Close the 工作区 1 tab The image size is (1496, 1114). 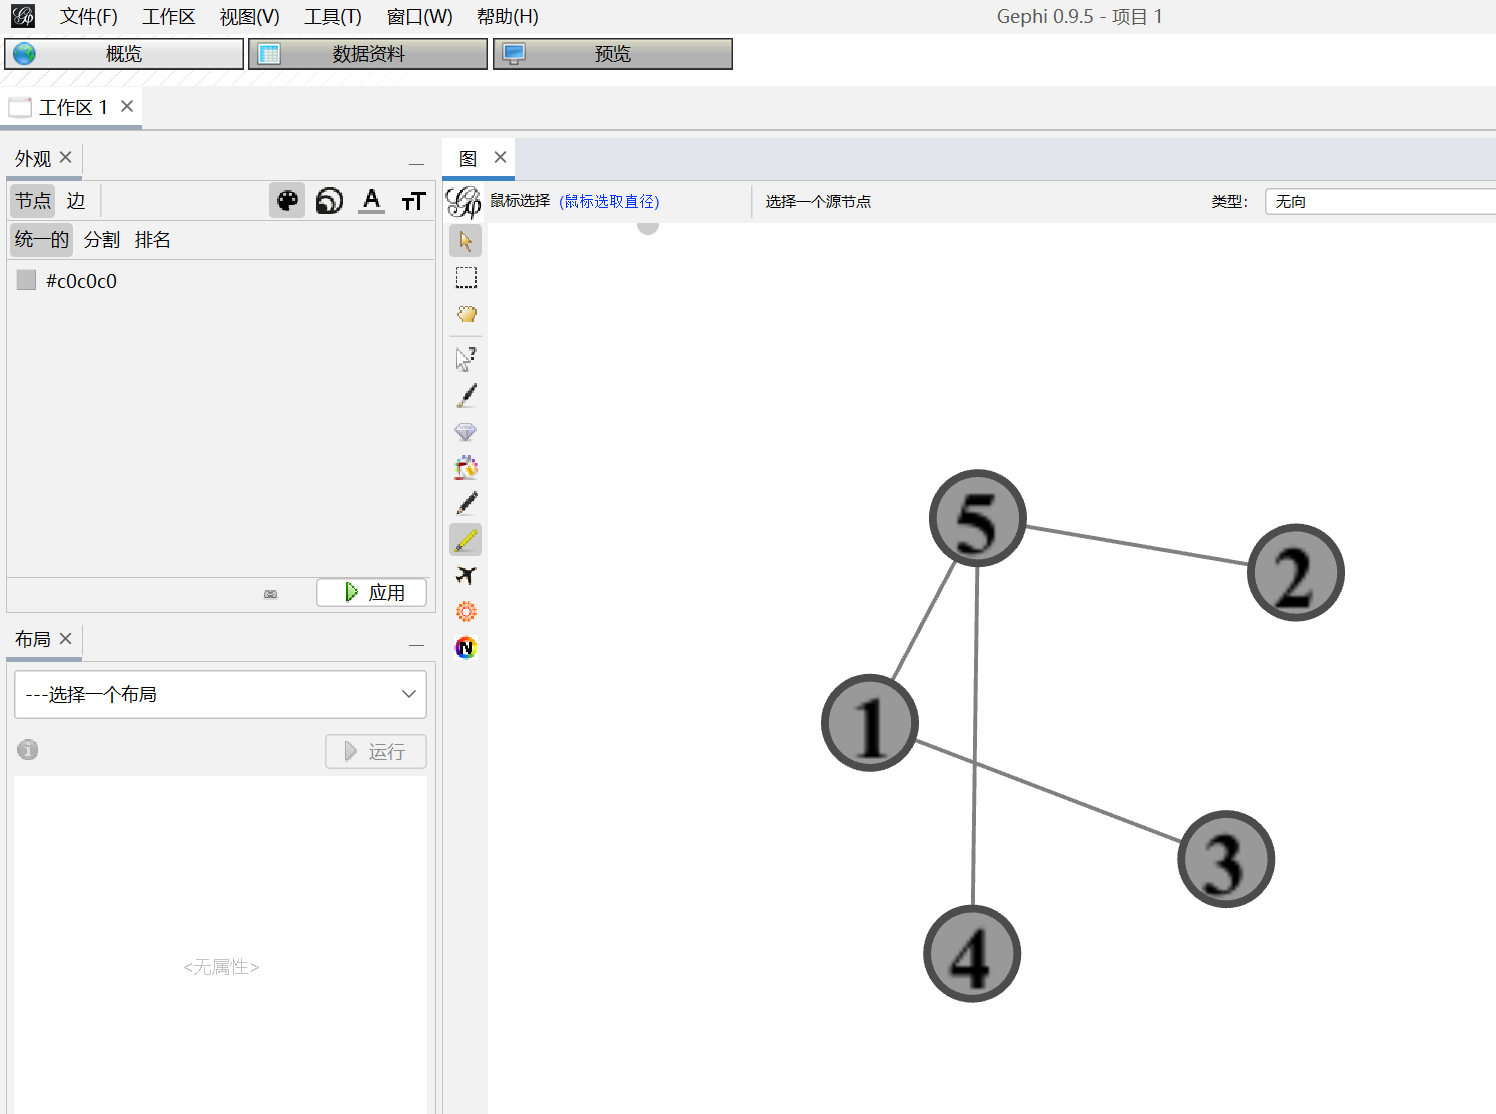127,106
